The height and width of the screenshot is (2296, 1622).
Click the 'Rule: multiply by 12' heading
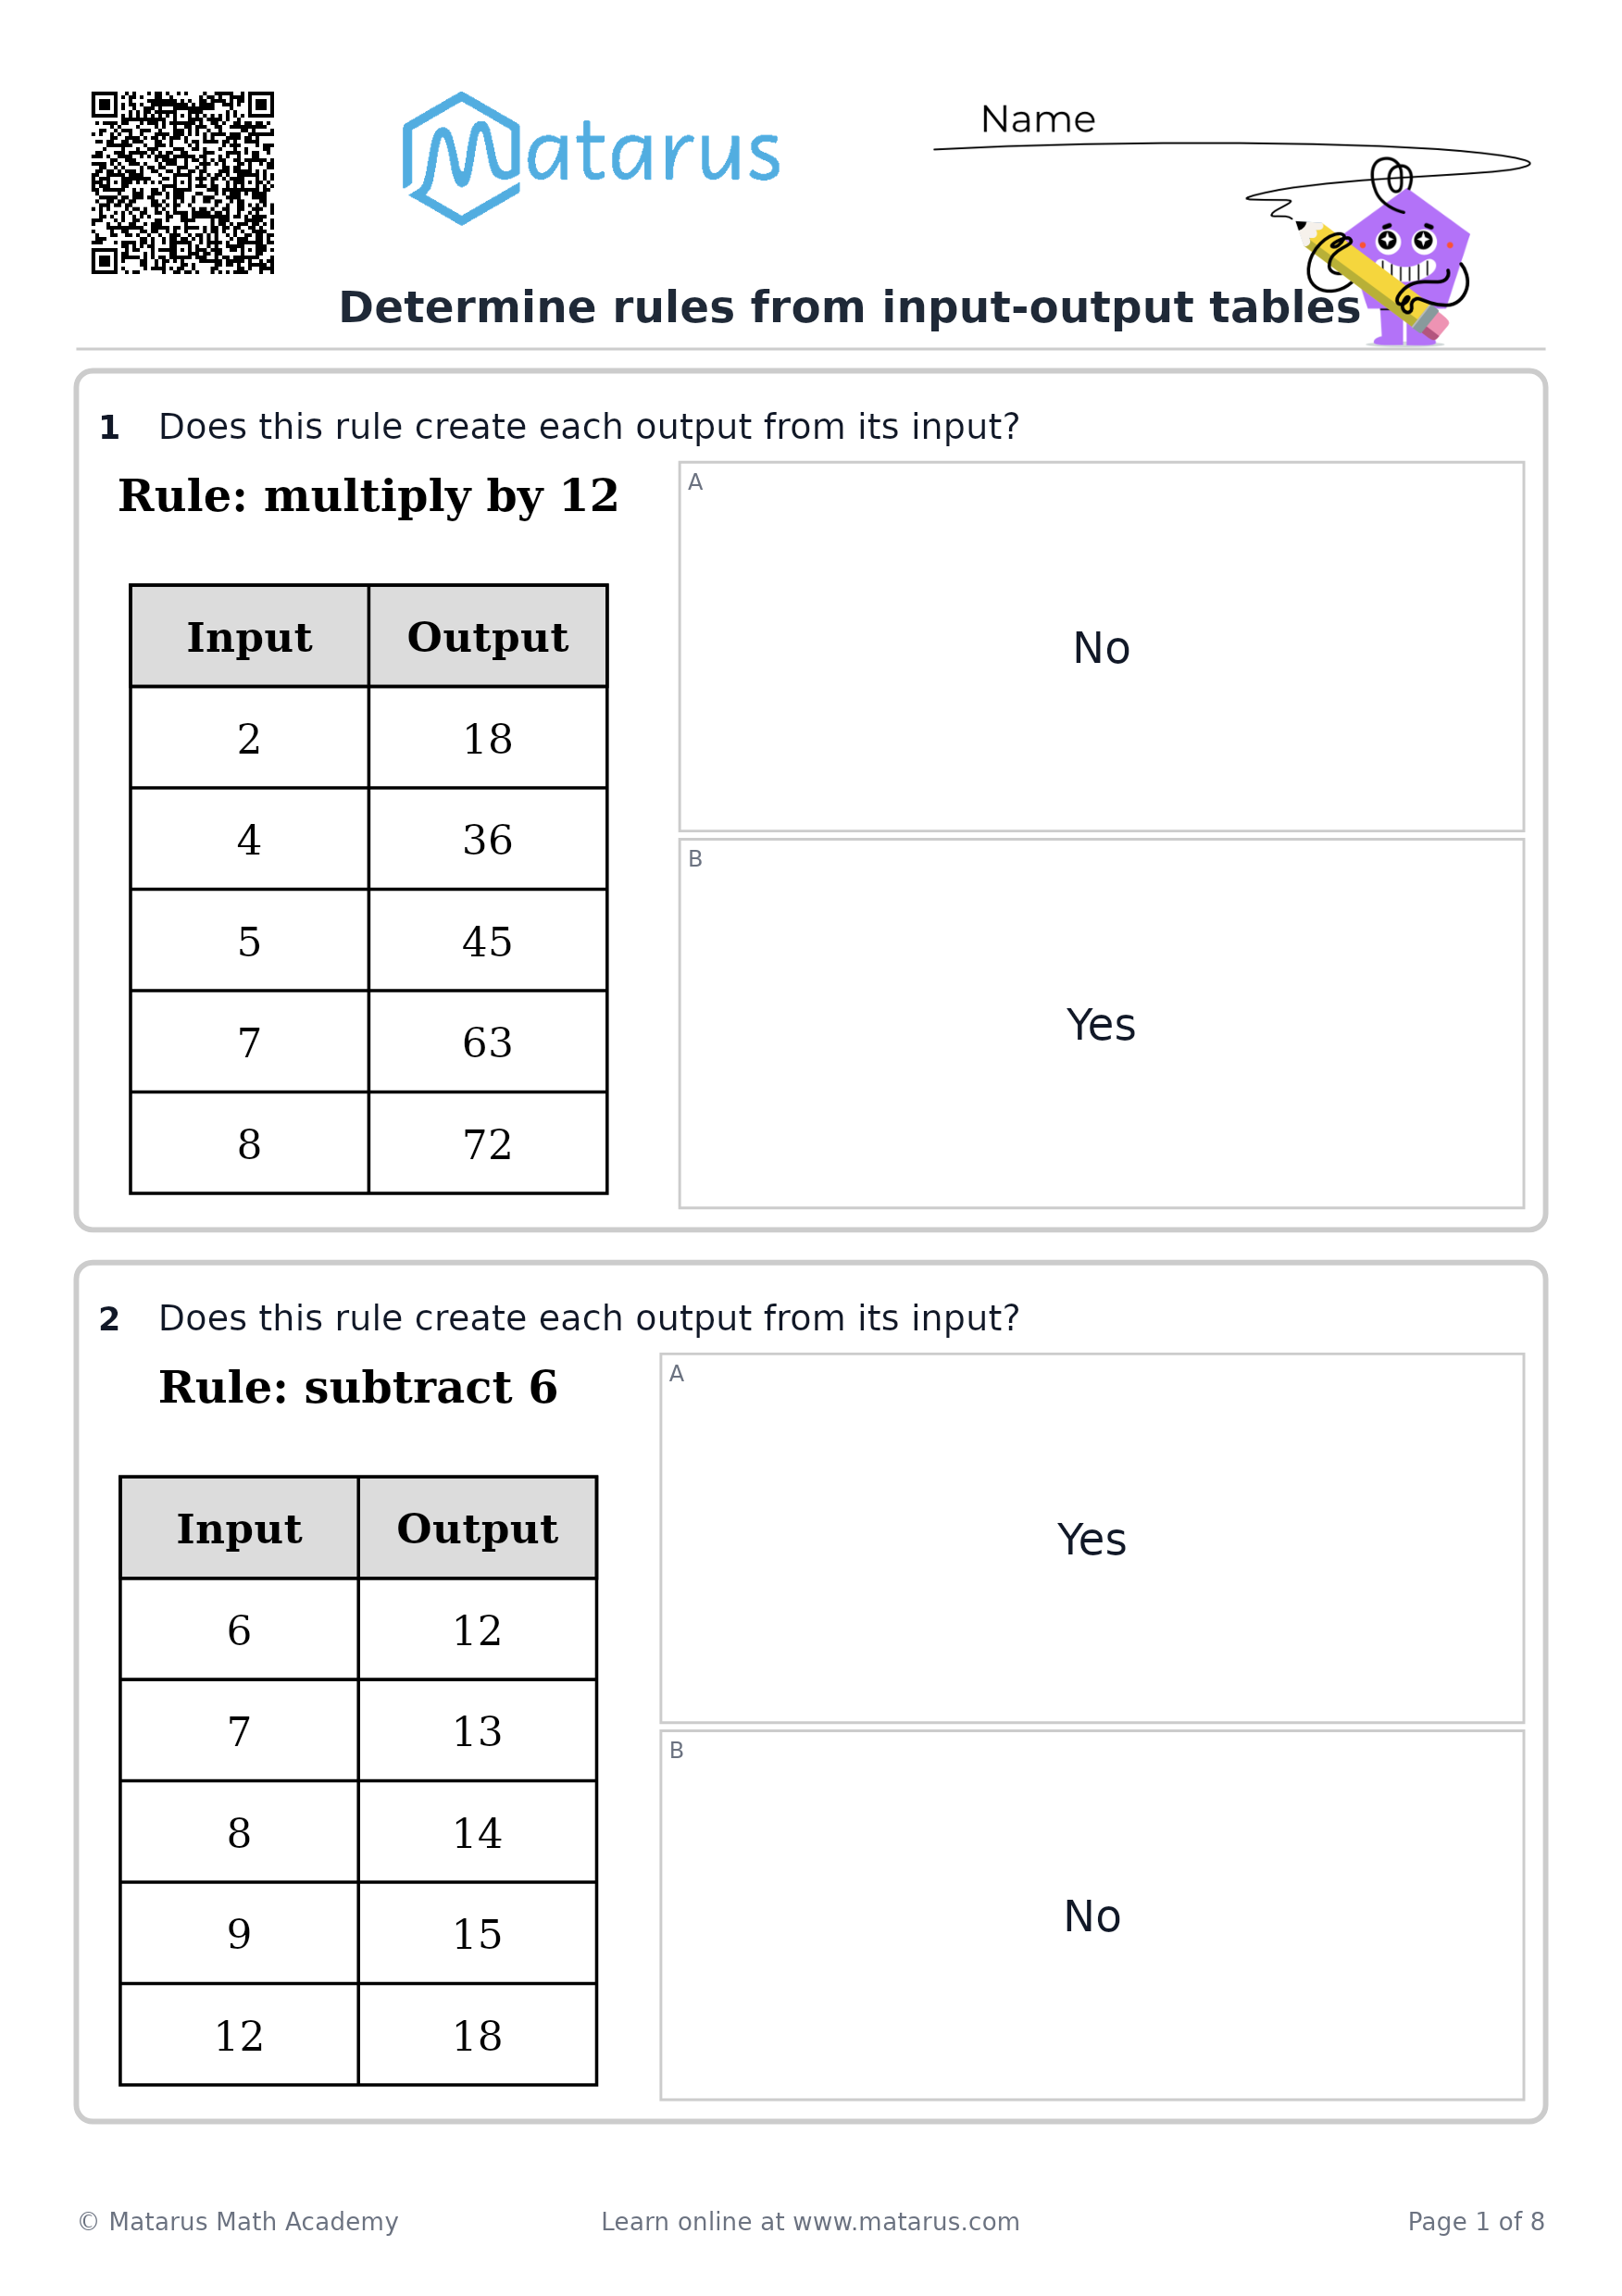click(x=368, y=496)
